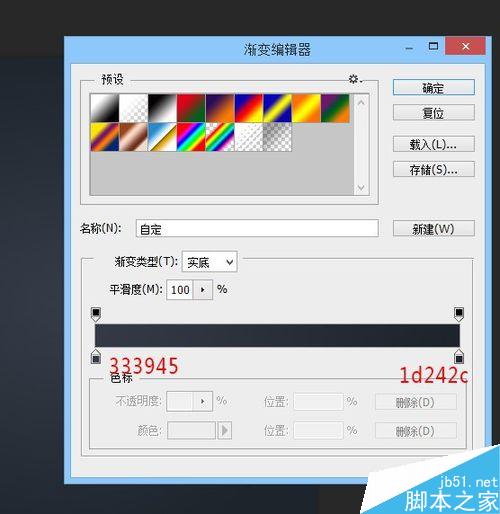Select the orange, yellow, orange gradient preset
This screenshot has width=500, height=514.
(306, 108)
